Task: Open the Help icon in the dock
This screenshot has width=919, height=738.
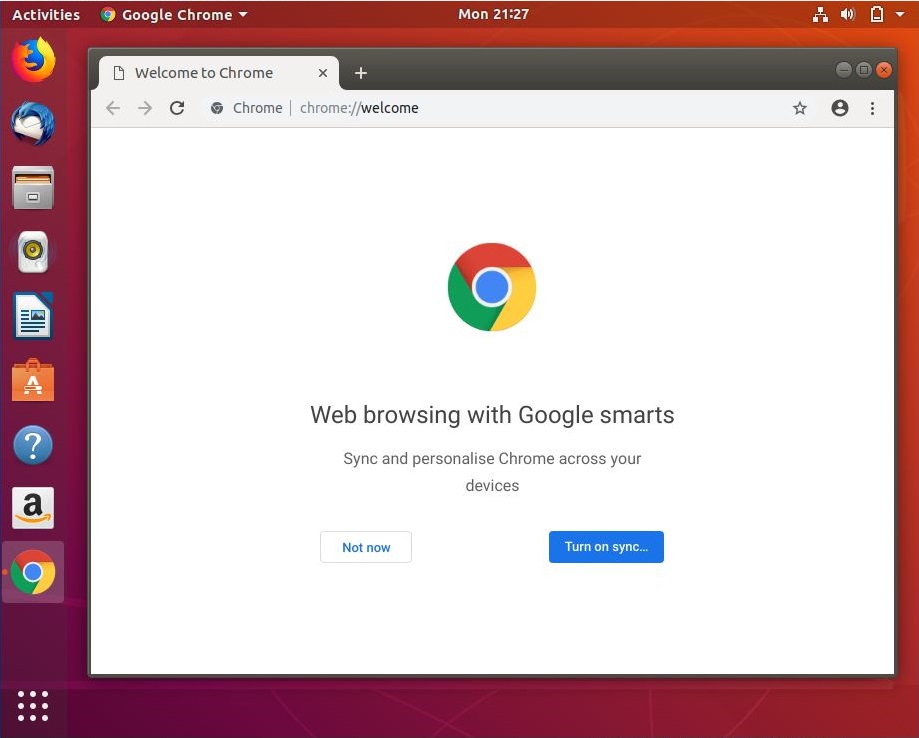Action: click(33, 444)
